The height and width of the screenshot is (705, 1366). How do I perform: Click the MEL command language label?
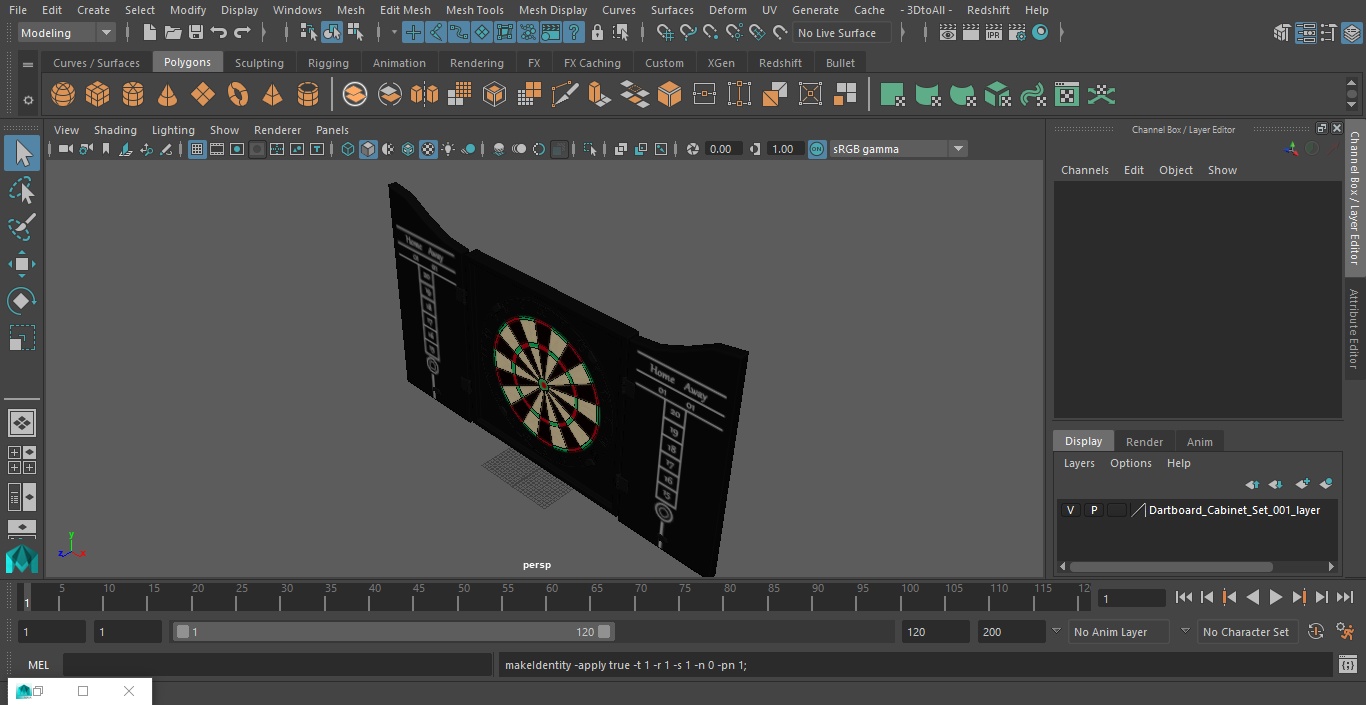[38, 665]
